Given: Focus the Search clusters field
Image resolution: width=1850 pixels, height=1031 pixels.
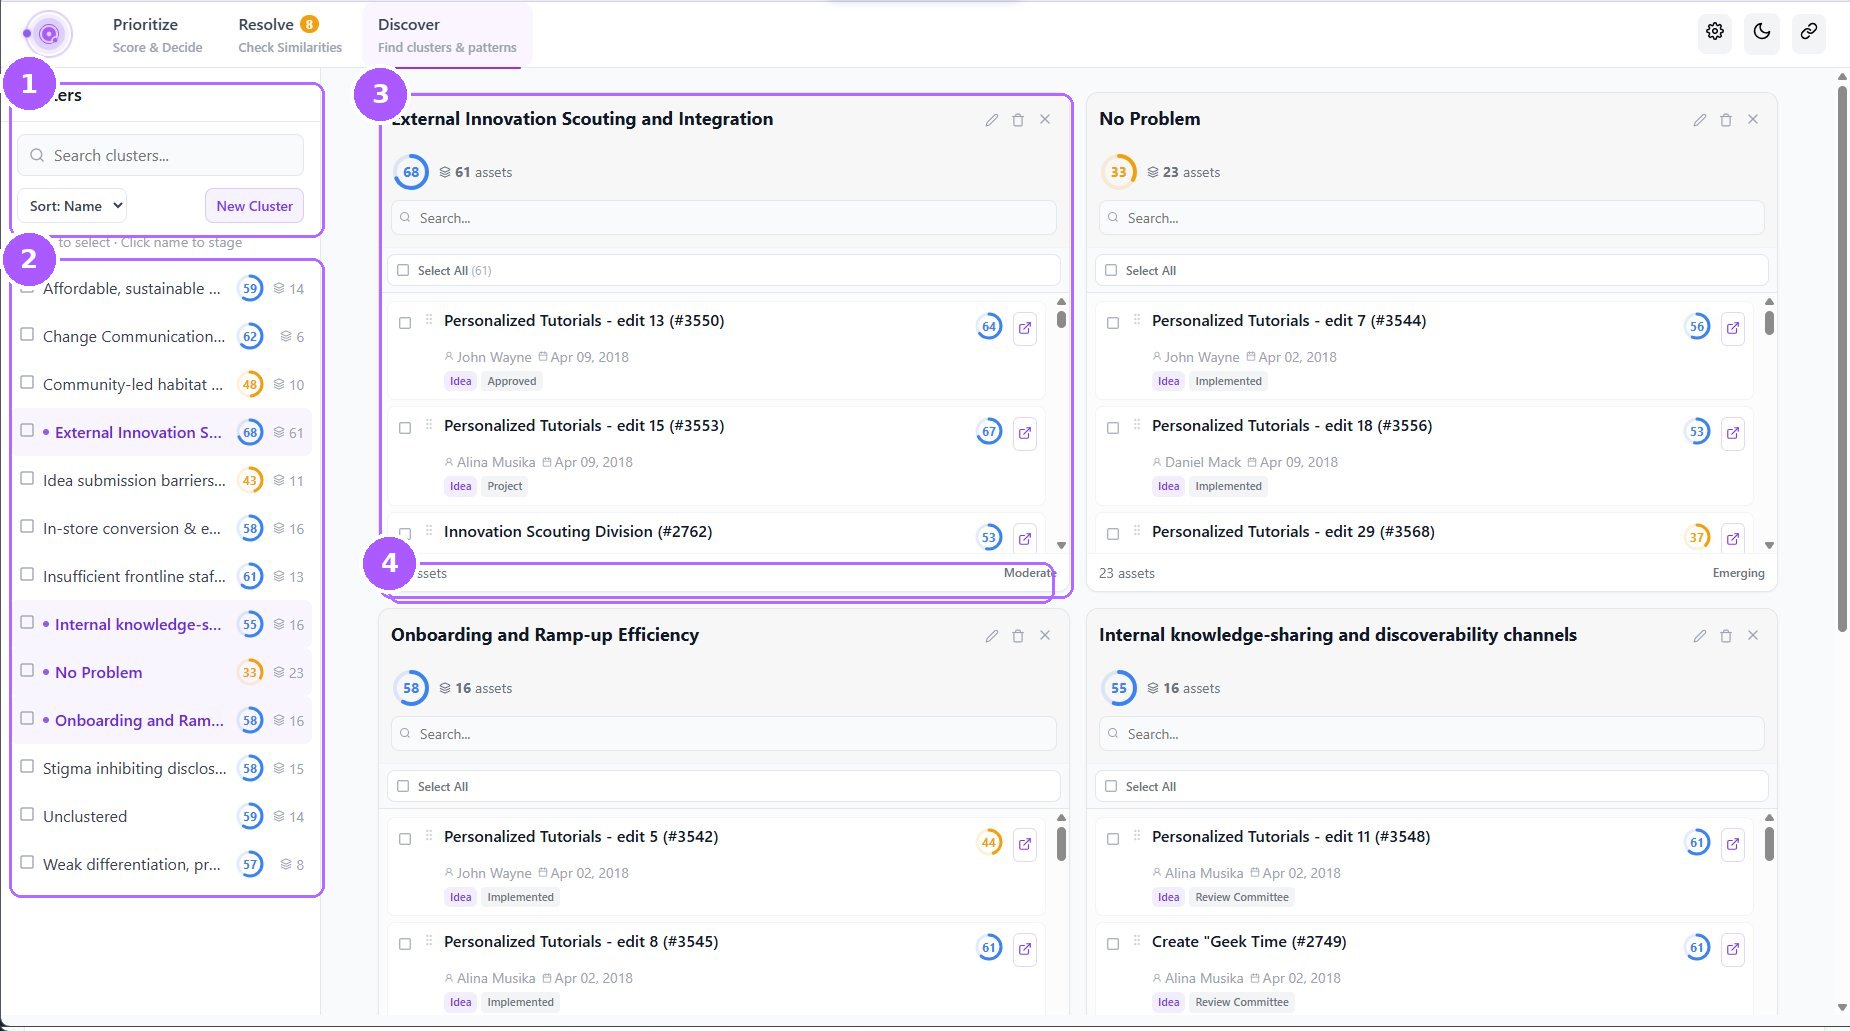Looking at the screenshot, I should (x=160, y=156).
